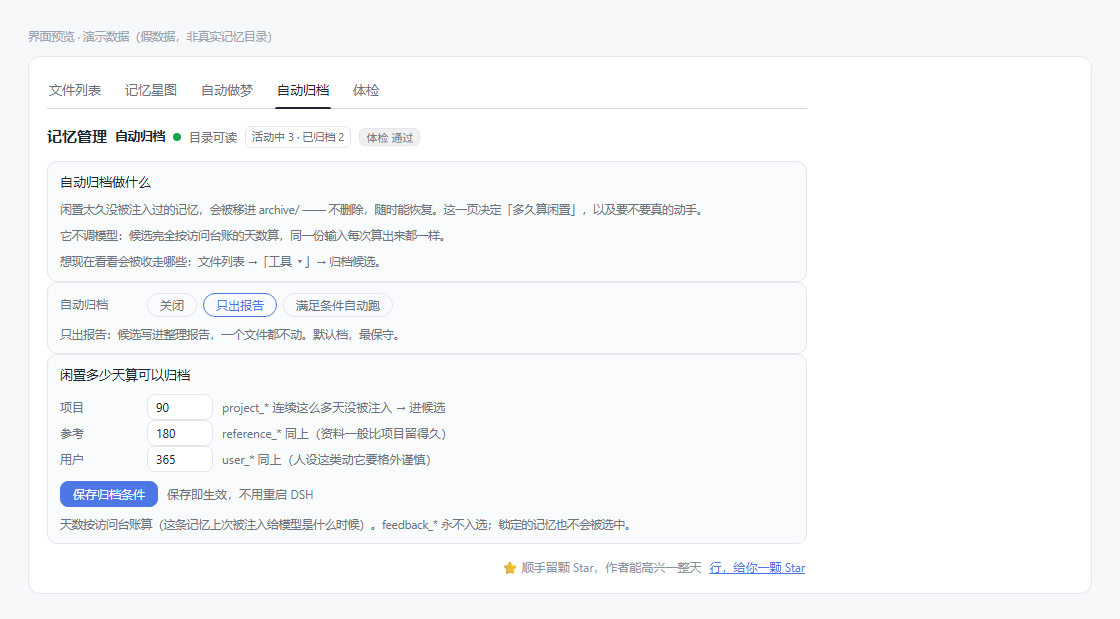Screen dimensions: 1120x619
Task: Open the 文件列表 tab
Action: click(75, 91)
